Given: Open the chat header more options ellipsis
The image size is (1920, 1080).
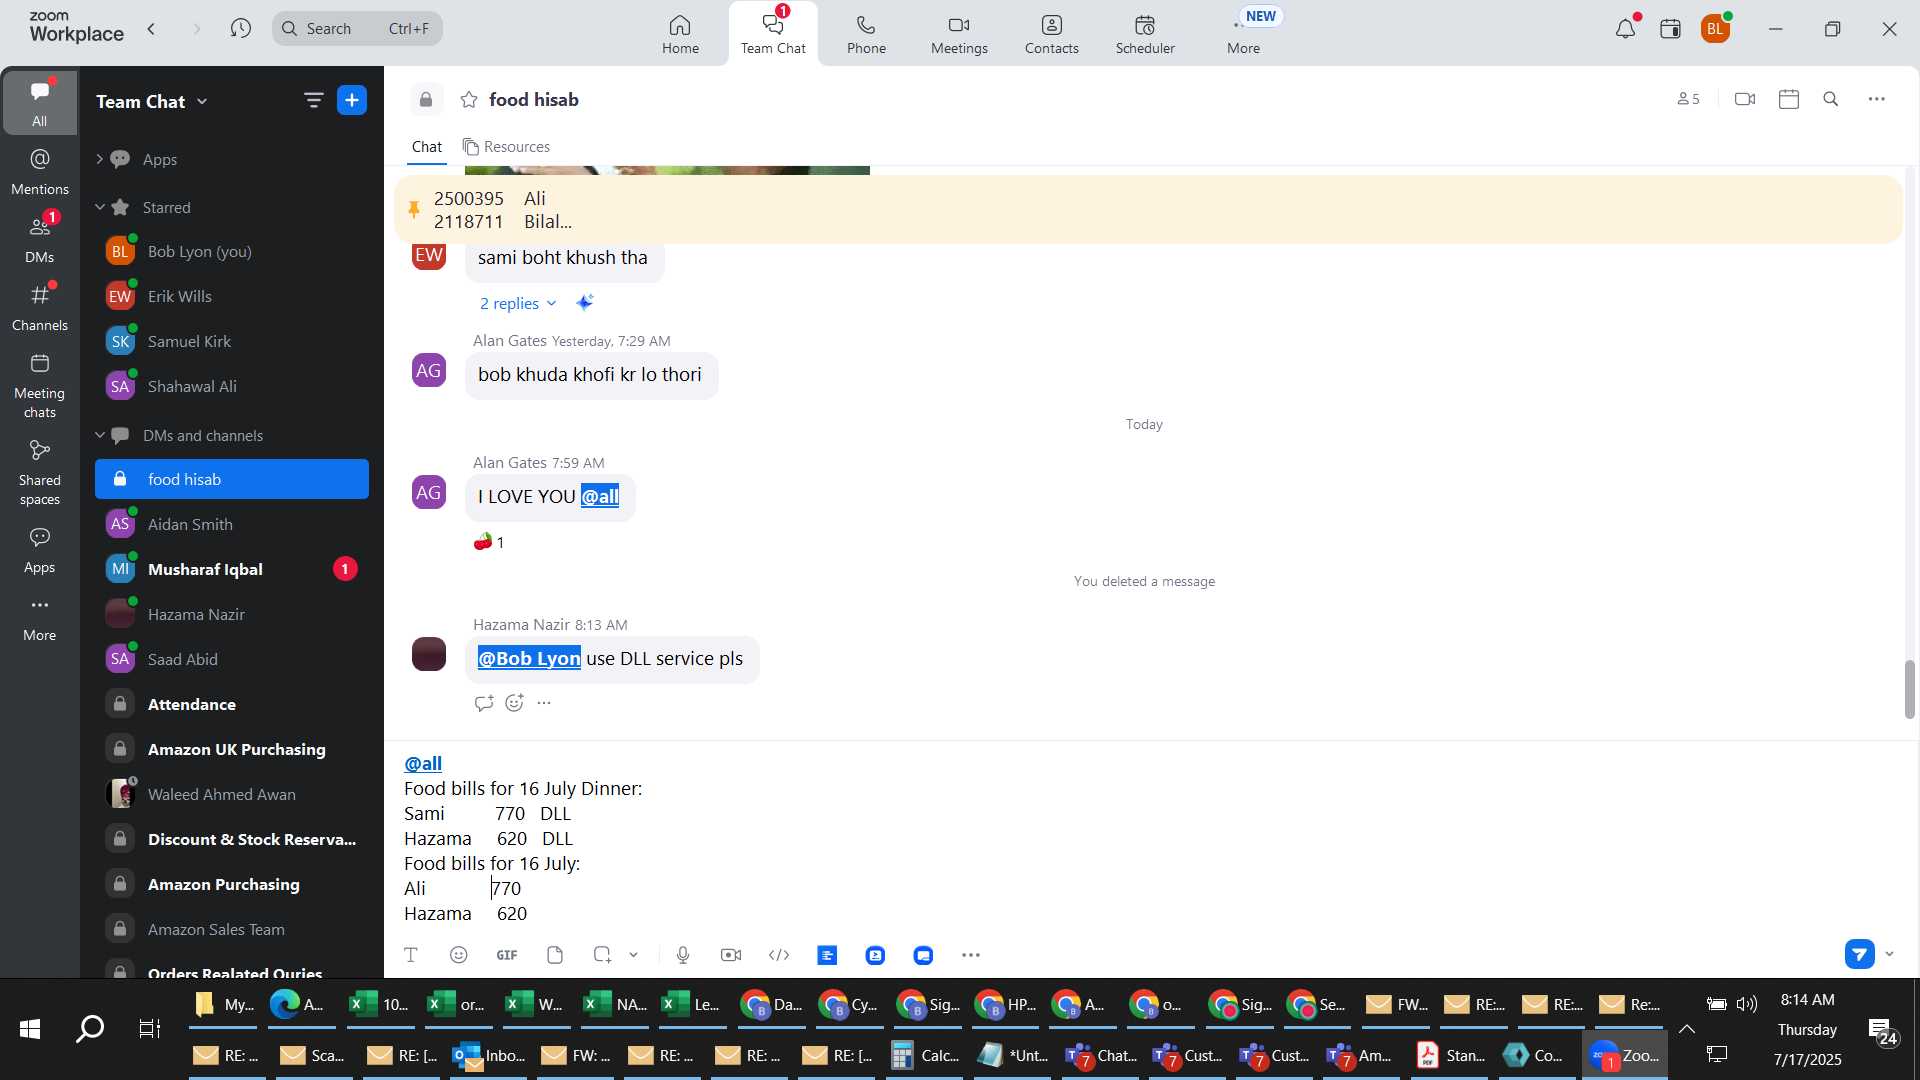Looking at the screenshot, I should coord(1877,99).
